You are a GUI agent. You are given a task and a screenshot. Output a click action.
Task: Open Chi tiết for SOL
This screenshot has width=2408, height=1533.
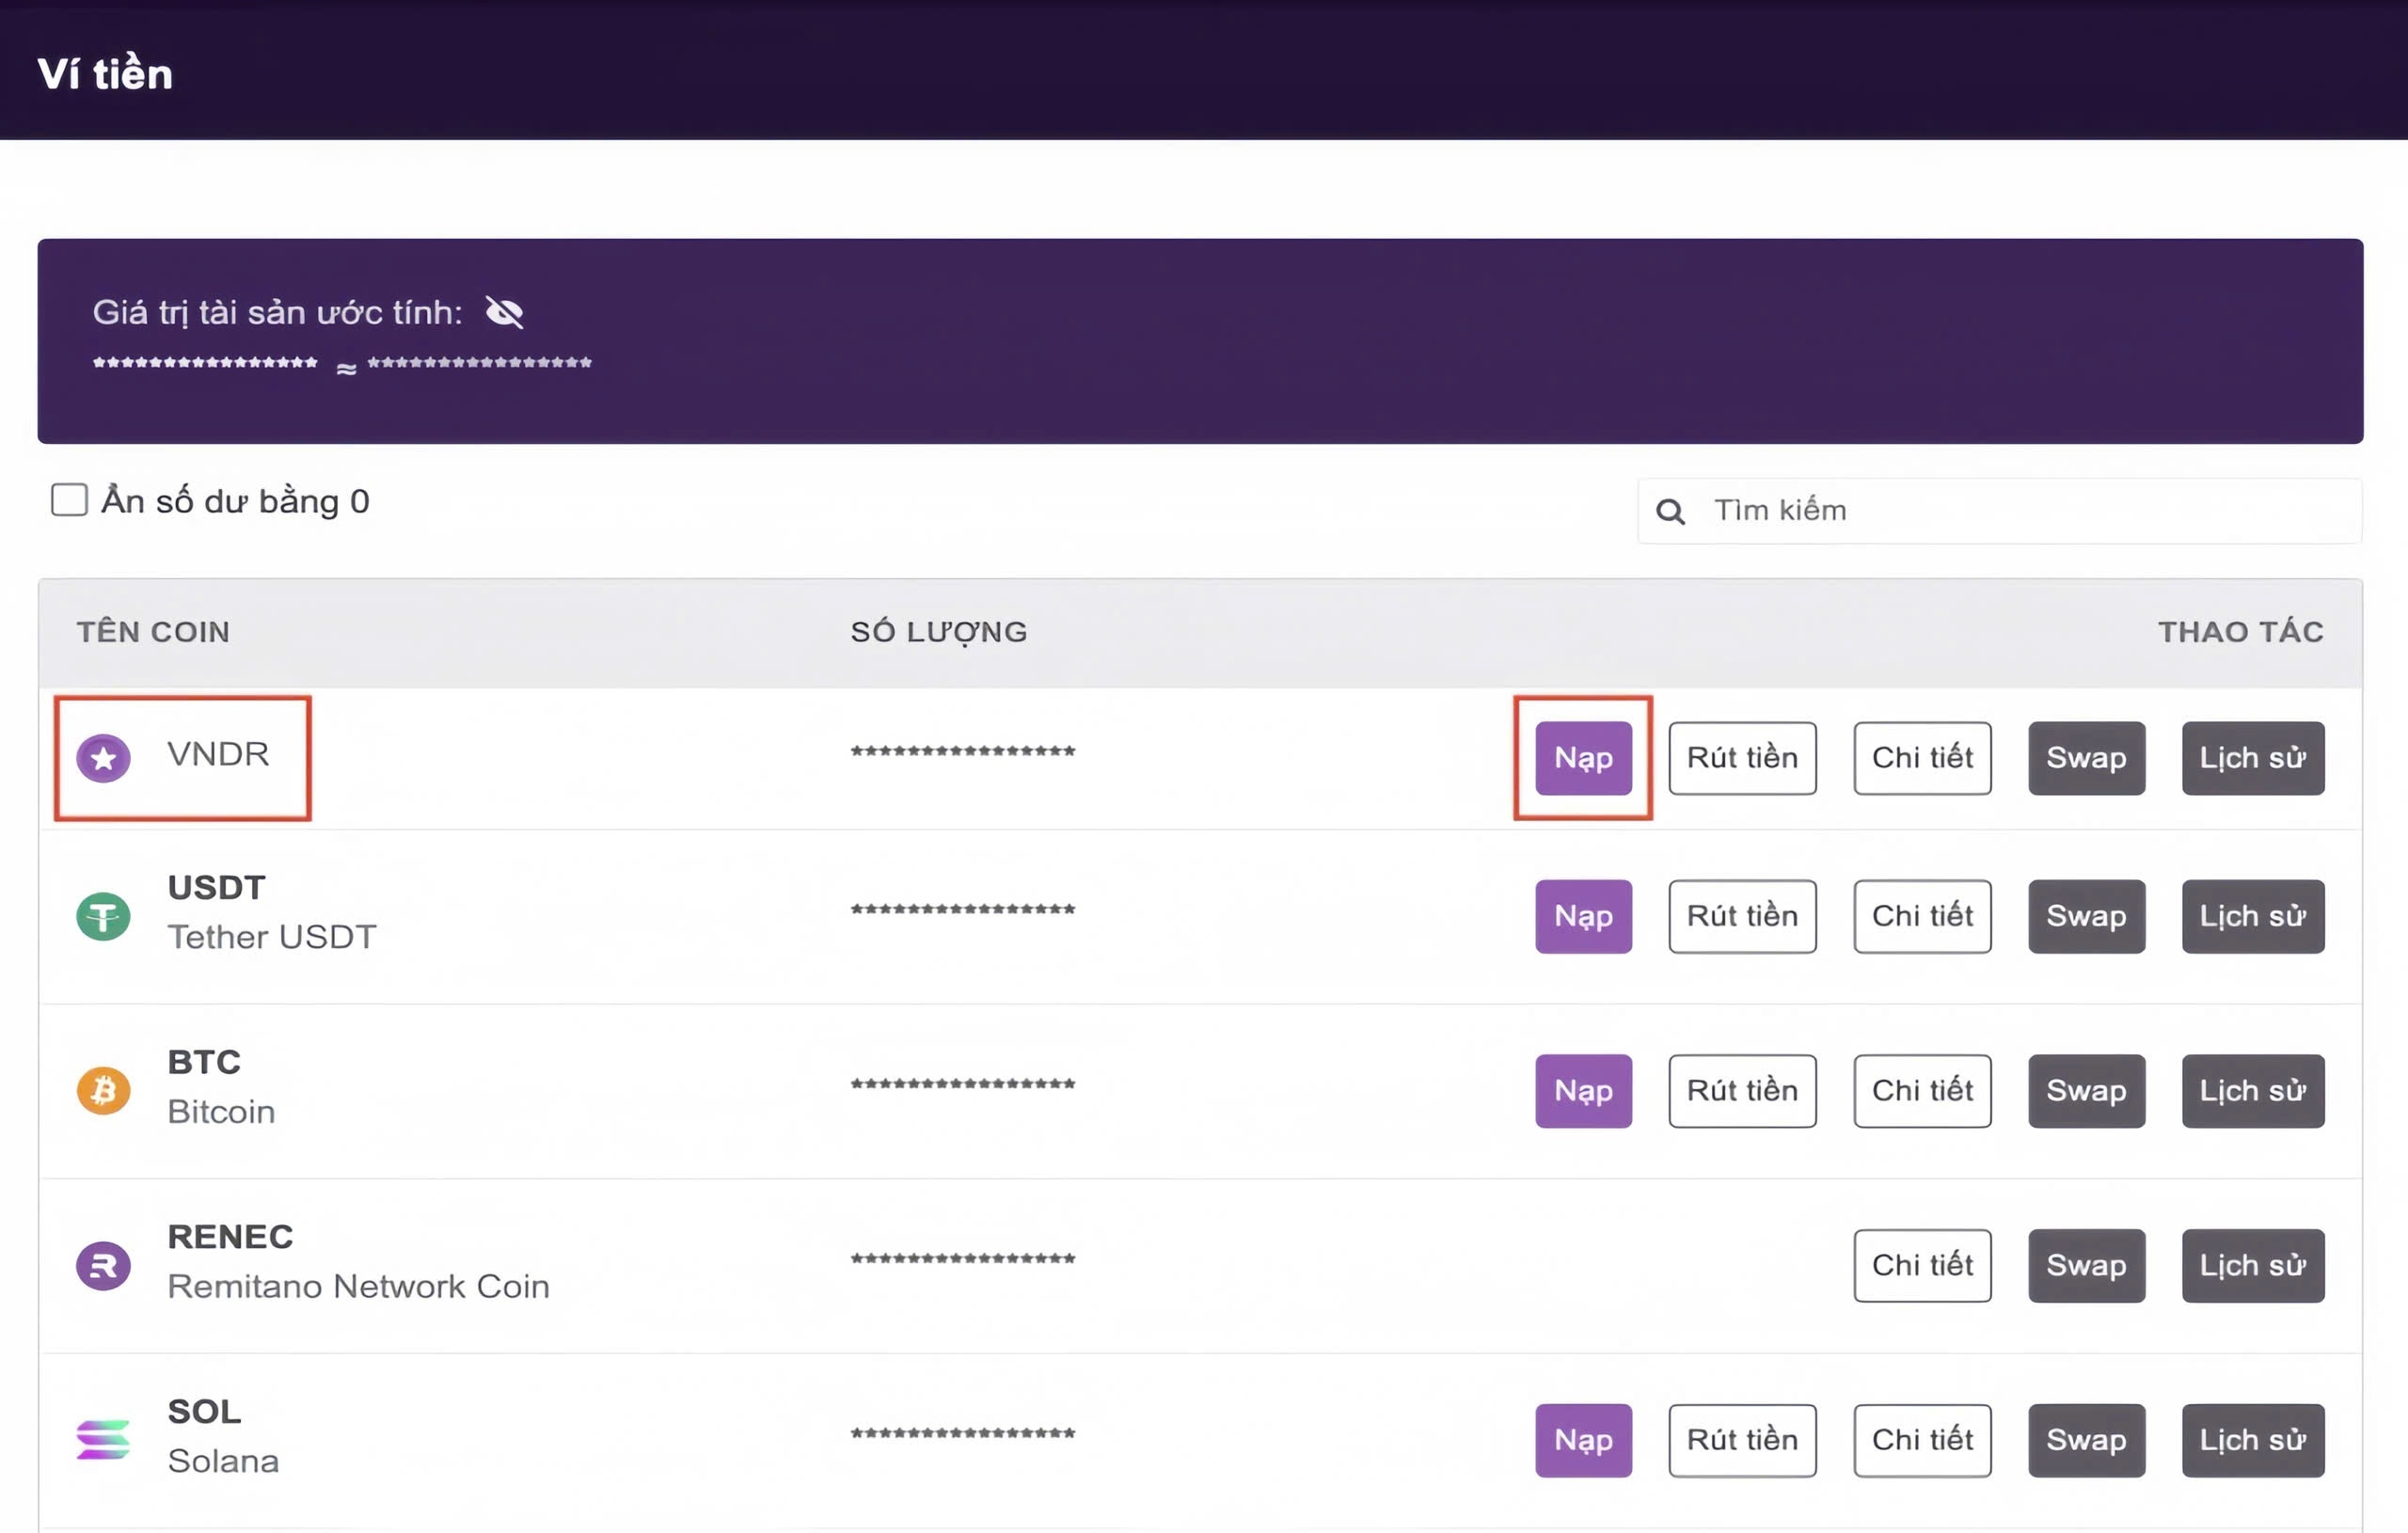[1922, 1440]
